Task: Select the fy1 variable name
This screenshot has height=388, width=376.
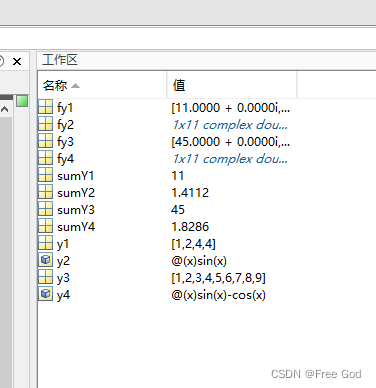Action: 65,108
